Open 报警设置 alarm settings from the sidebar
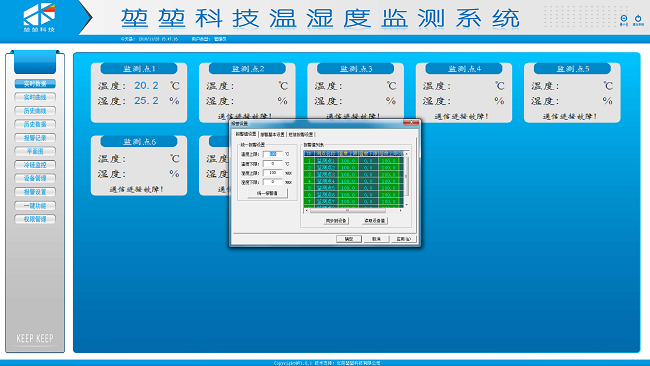This screenshot has height=366, width=650. [35, 192]
